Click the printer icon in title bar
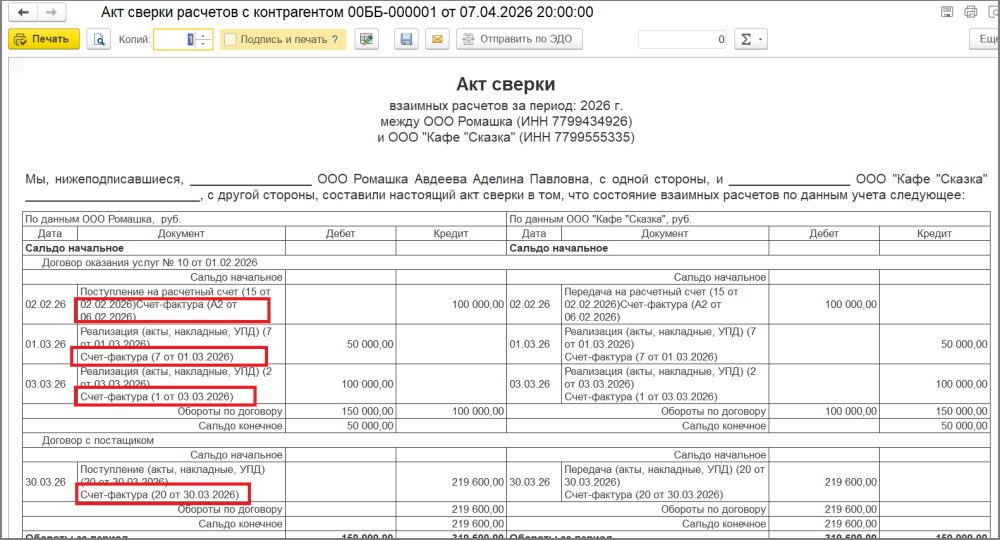The image size is (1000, 540). [970, 13]
